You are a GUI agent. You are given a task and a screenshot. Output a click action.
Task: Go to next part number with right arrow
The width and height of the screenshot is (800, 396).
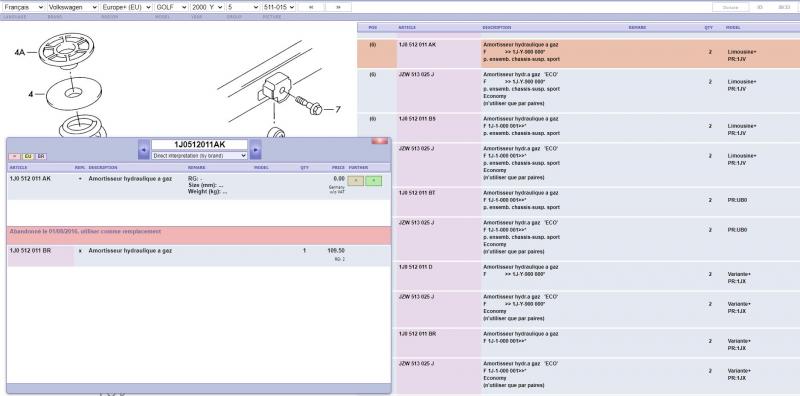256,150
